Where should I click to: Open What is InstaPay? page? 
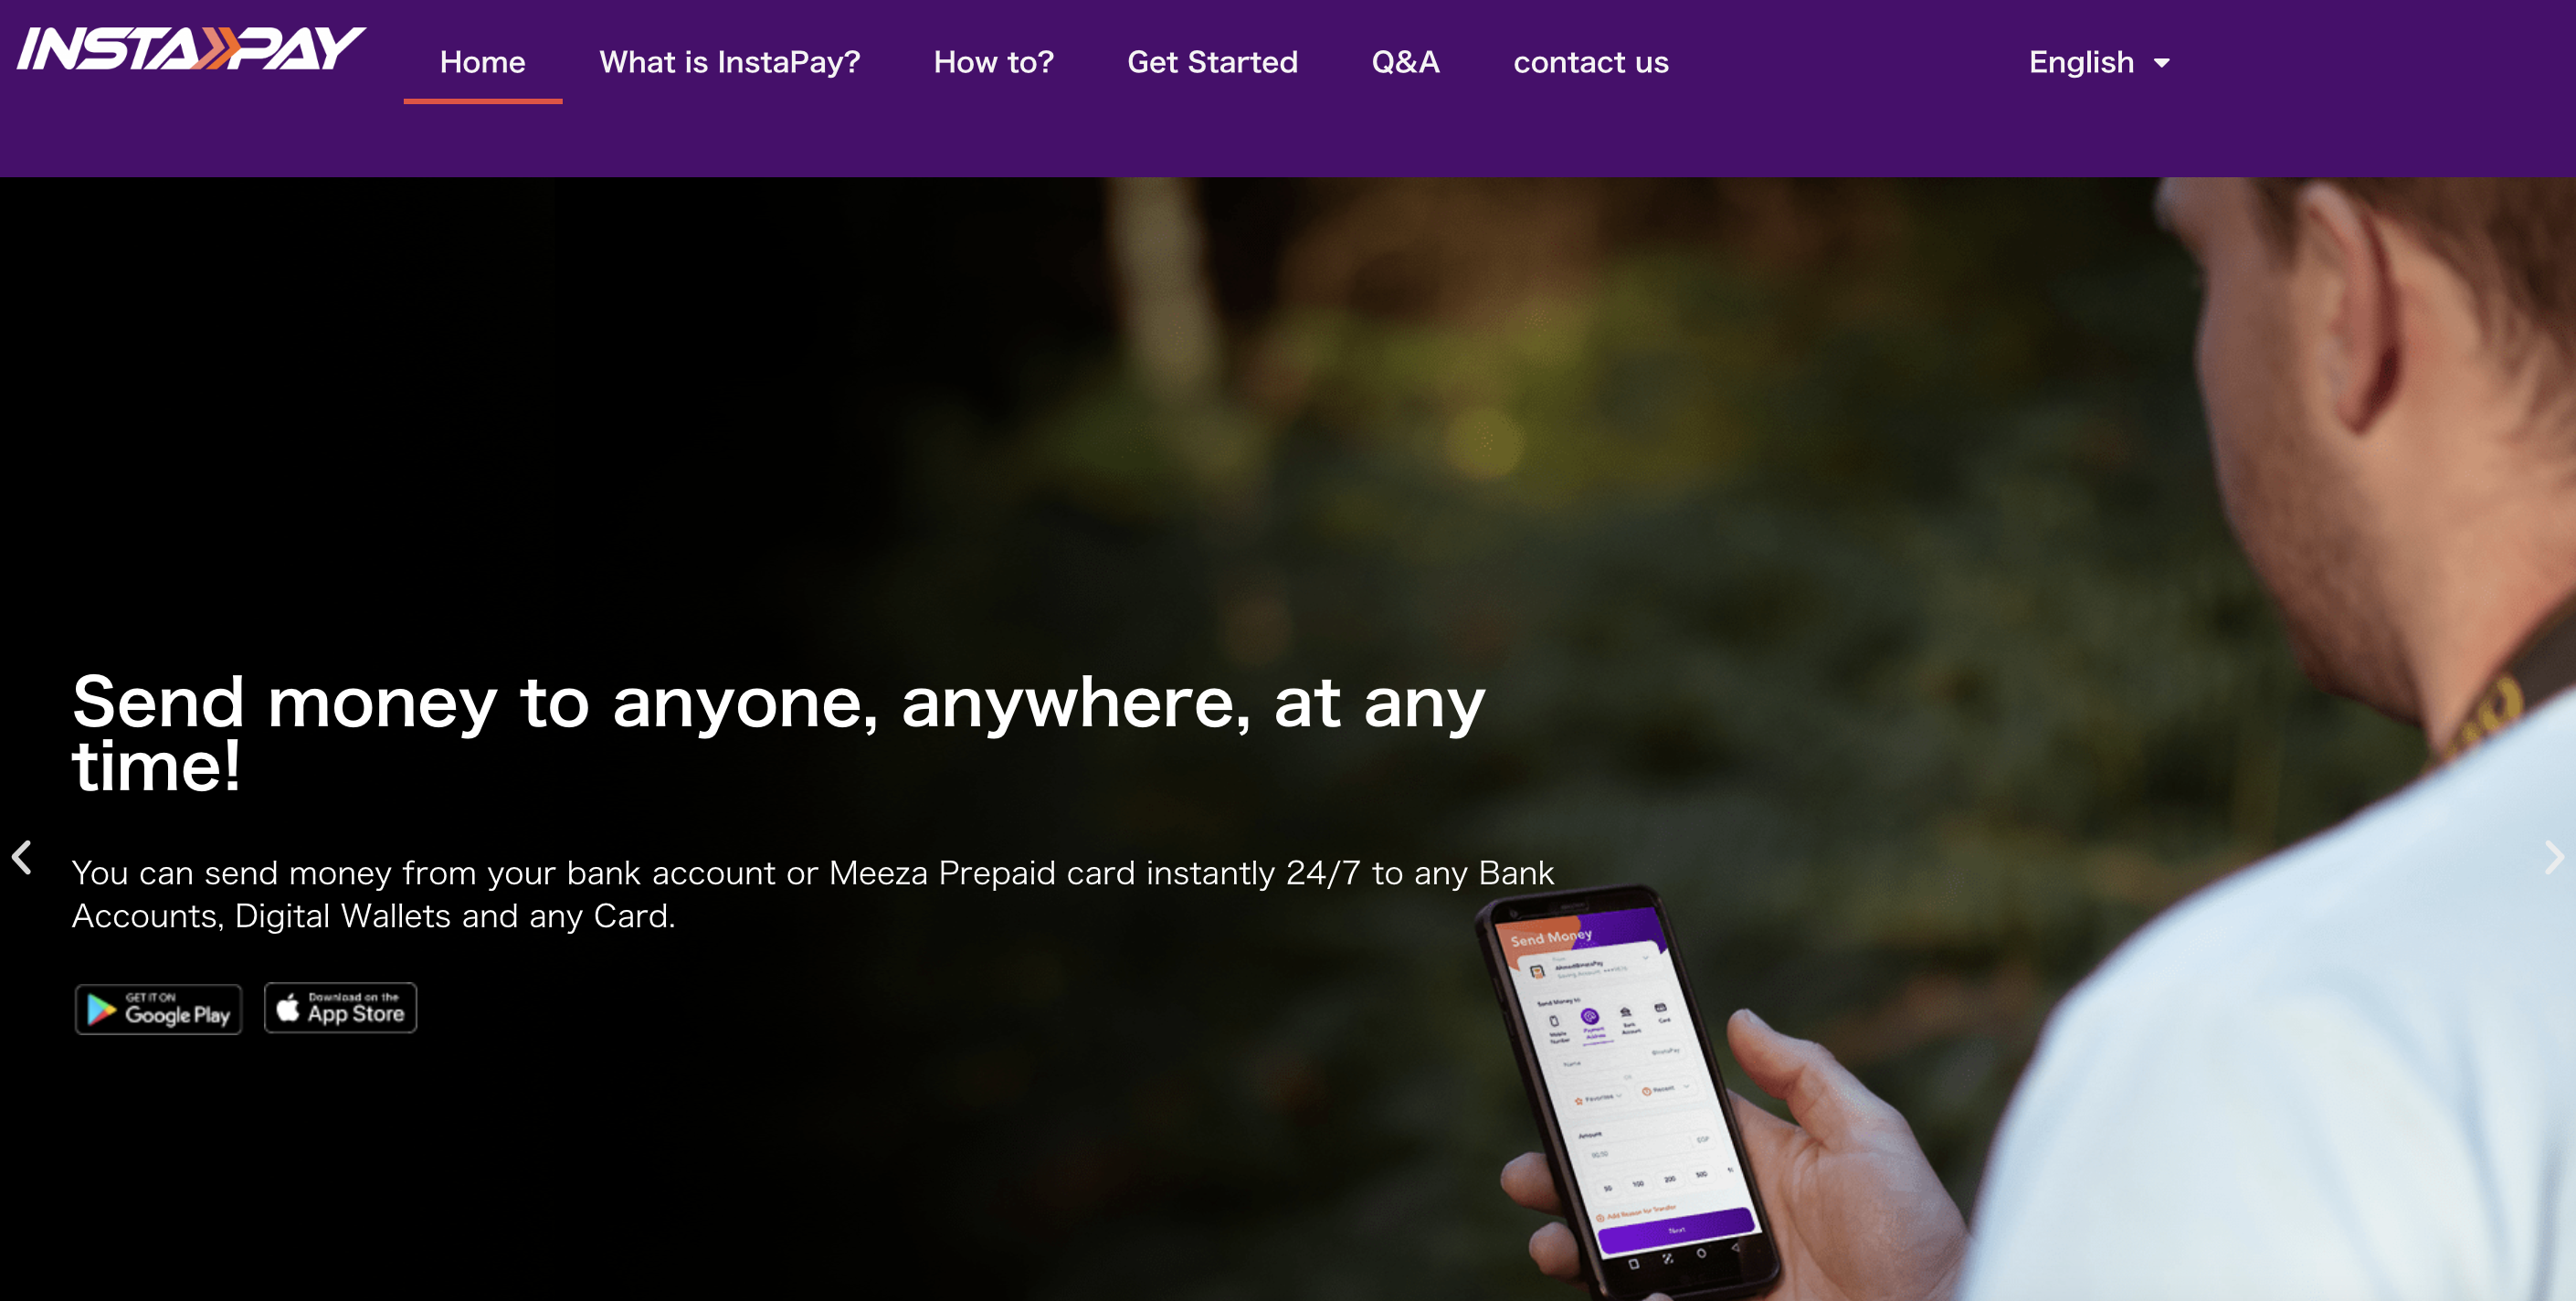[x=729, y=62]
